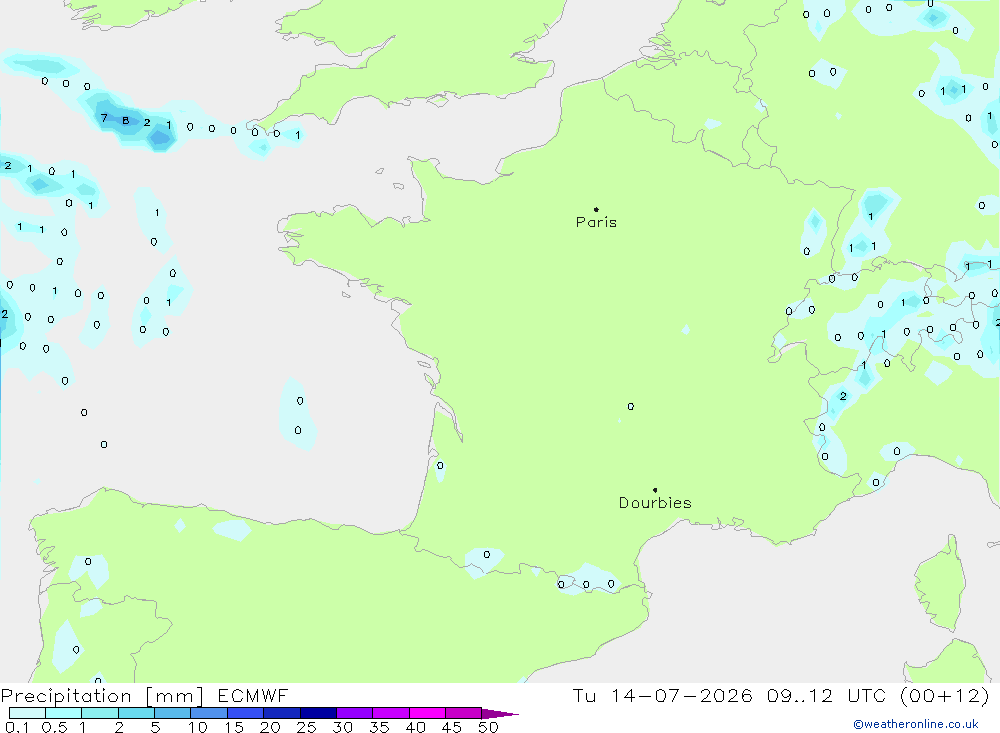This screenshot has width=1000, height=733.
Task: Click the '0.5' legend scale label
Action: click(54, 727)
